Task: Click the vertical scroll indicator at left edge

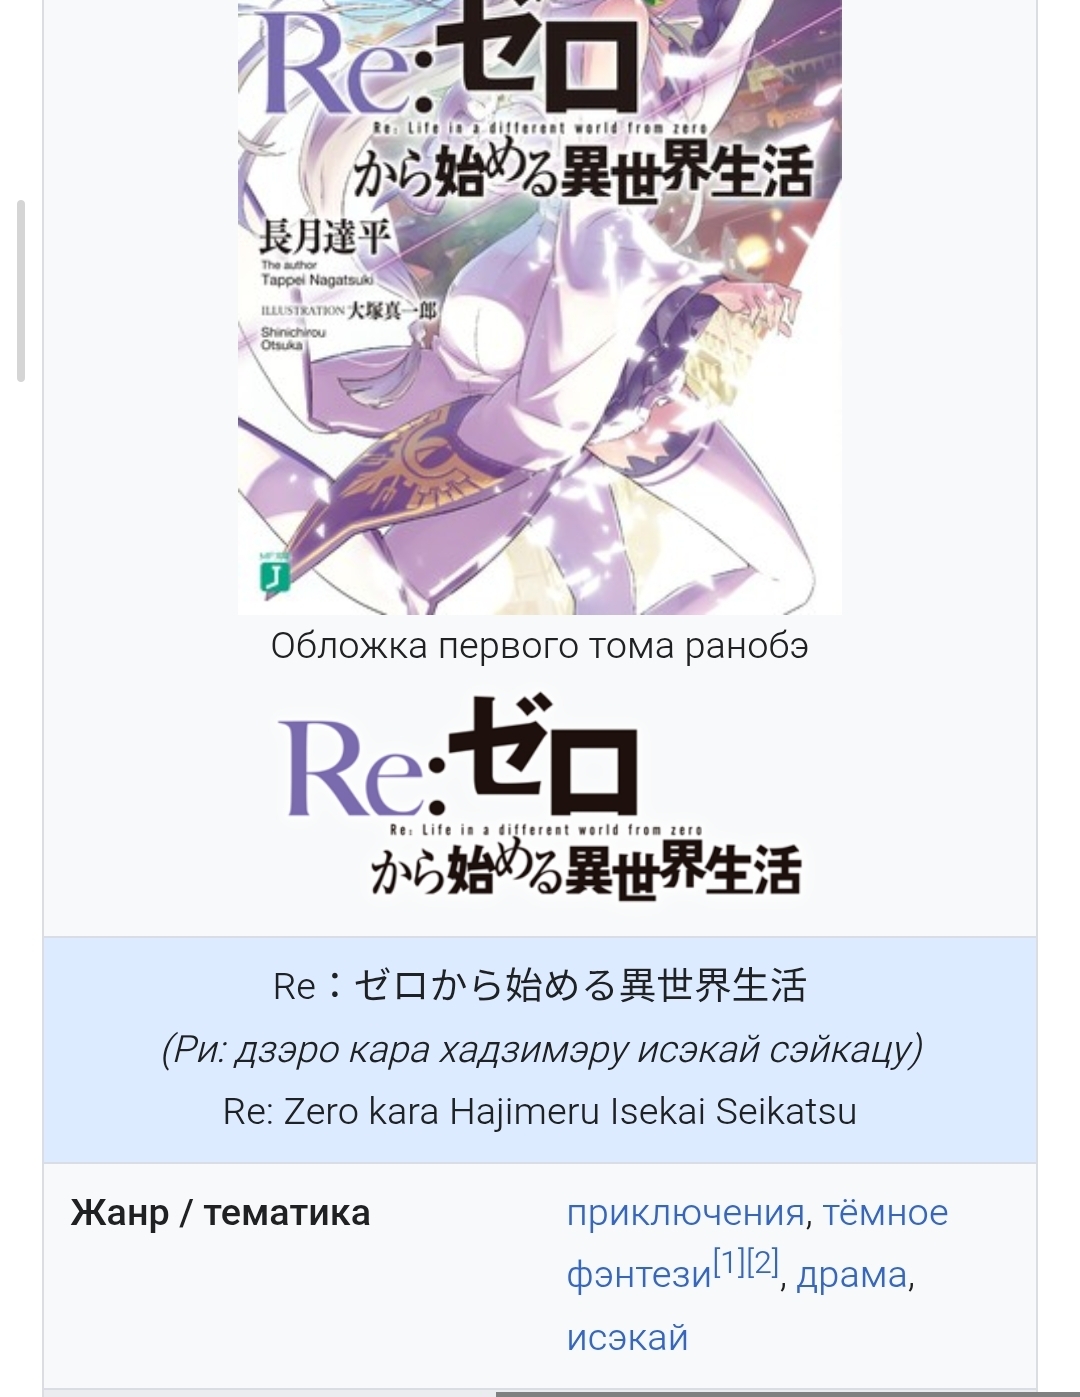Action: click(x=20, y=291)
